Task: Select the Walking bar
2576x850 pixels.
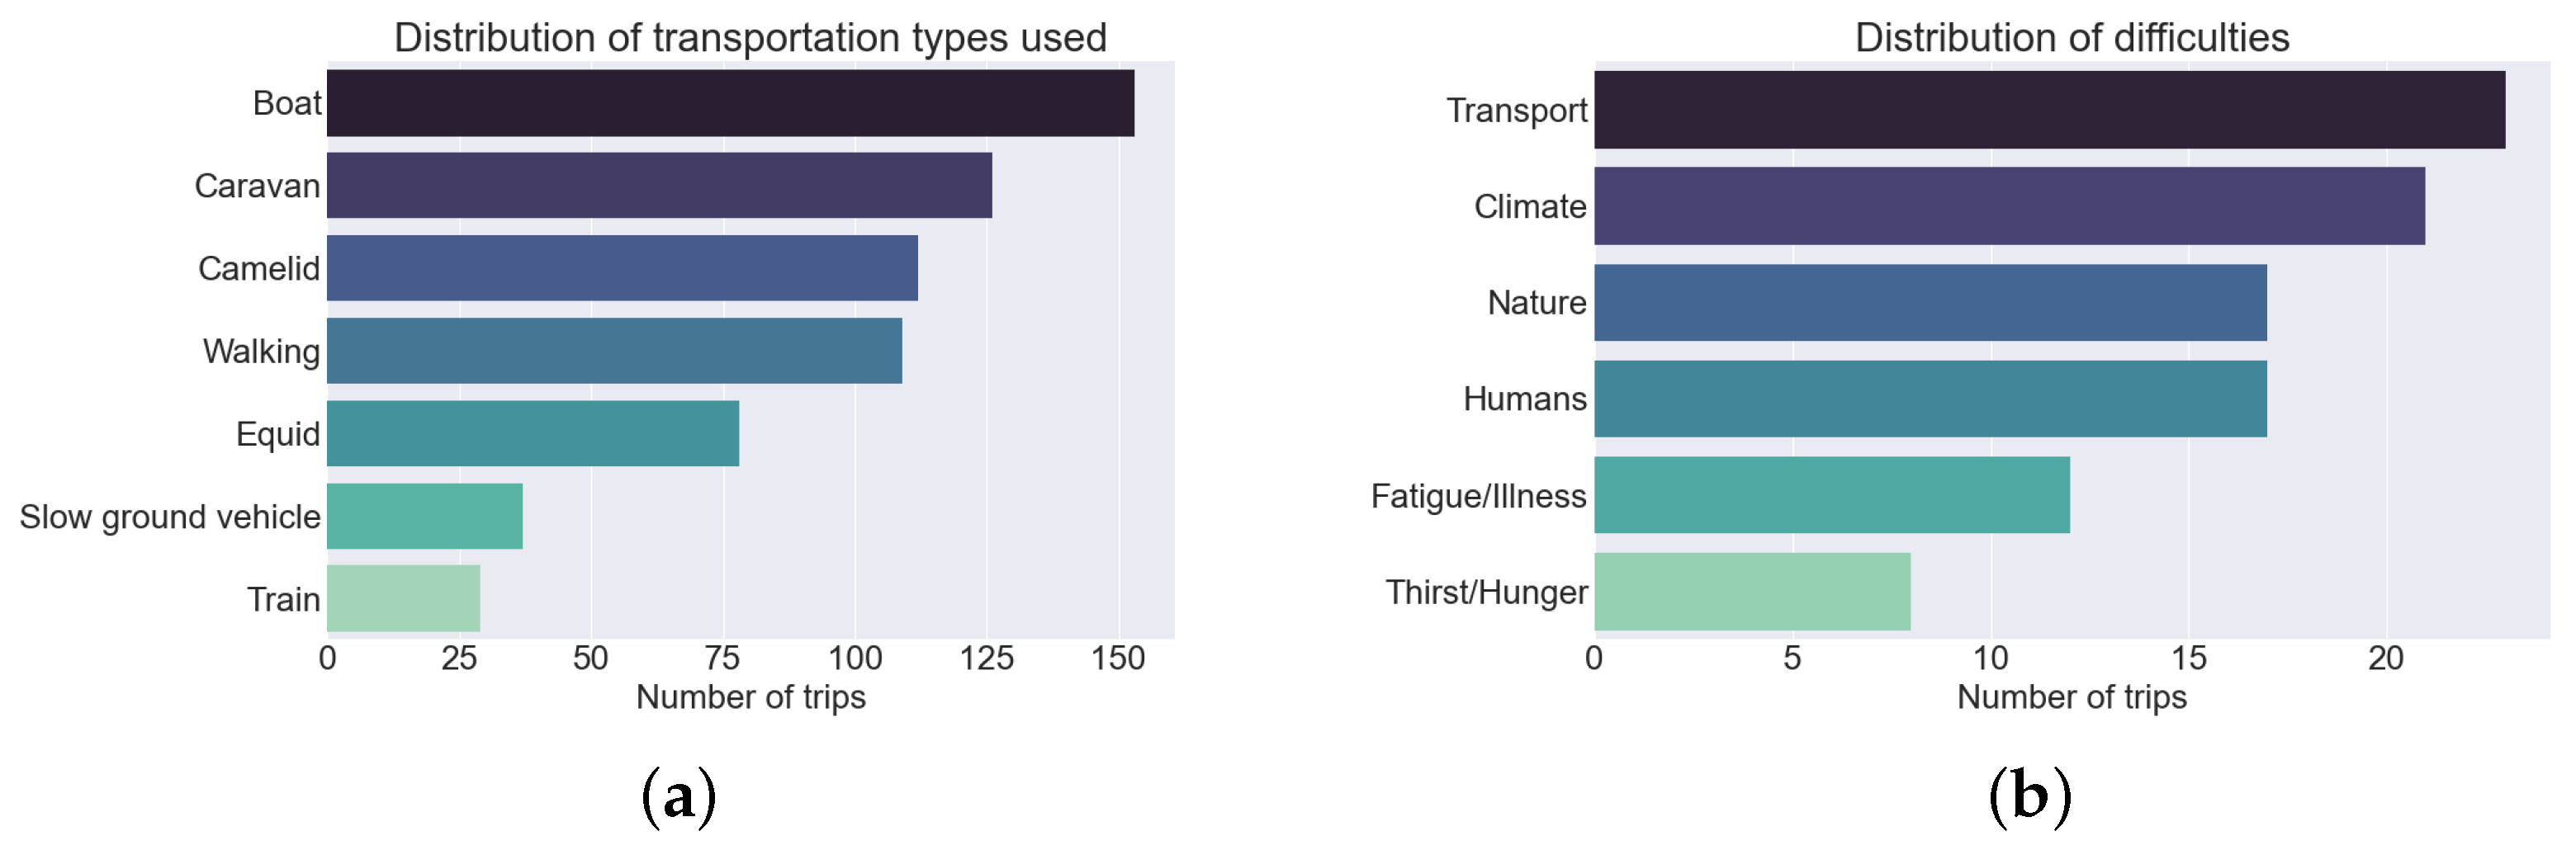Action: click(614, 351)
